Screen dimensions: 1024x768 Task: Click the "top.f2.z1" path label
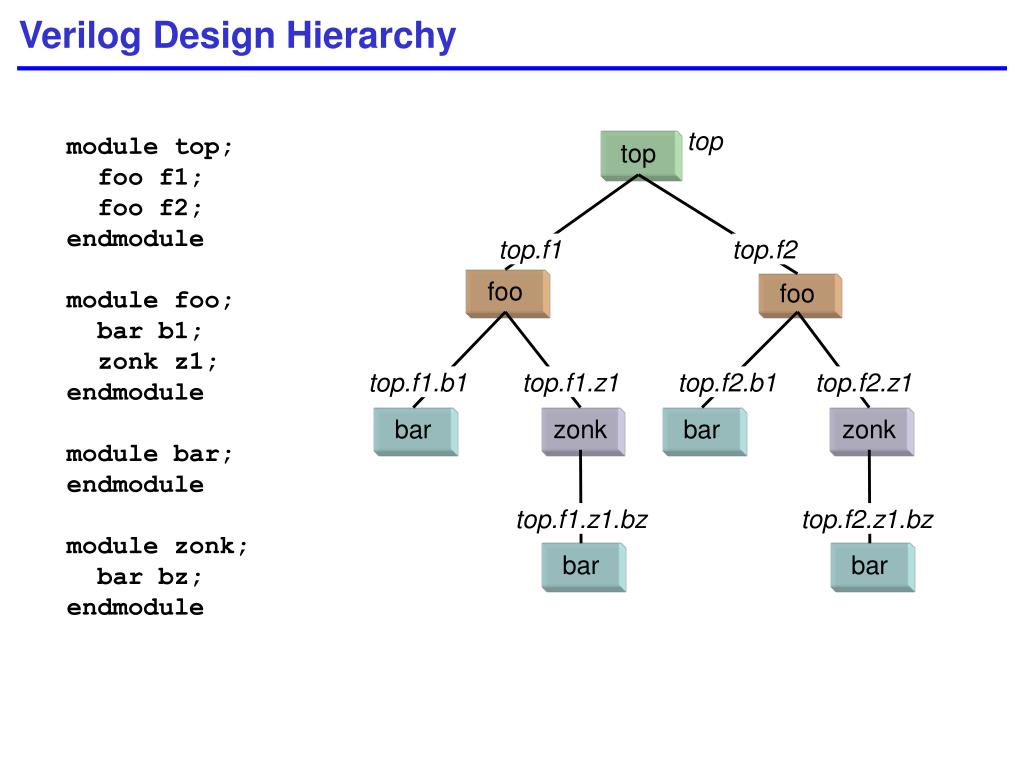pyautogui.click(x=863, y=383)
